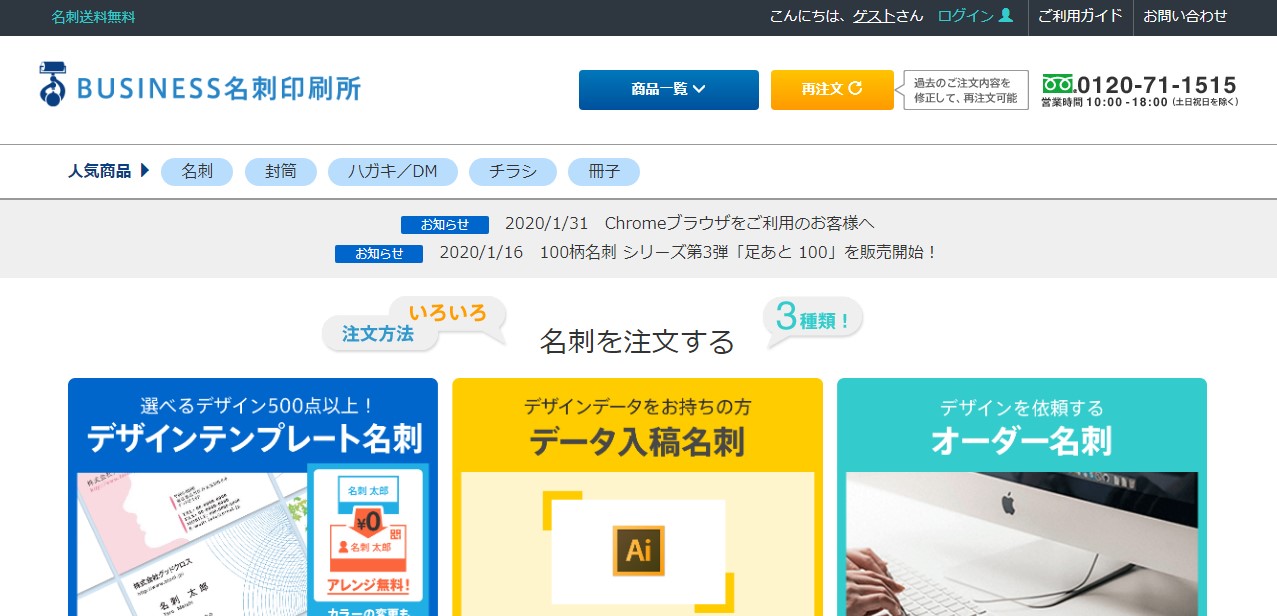Open the 商品一覧 dropdown
Viewport: 1277px width, 616px height.
pyautogui.click(x=669, y=90)
